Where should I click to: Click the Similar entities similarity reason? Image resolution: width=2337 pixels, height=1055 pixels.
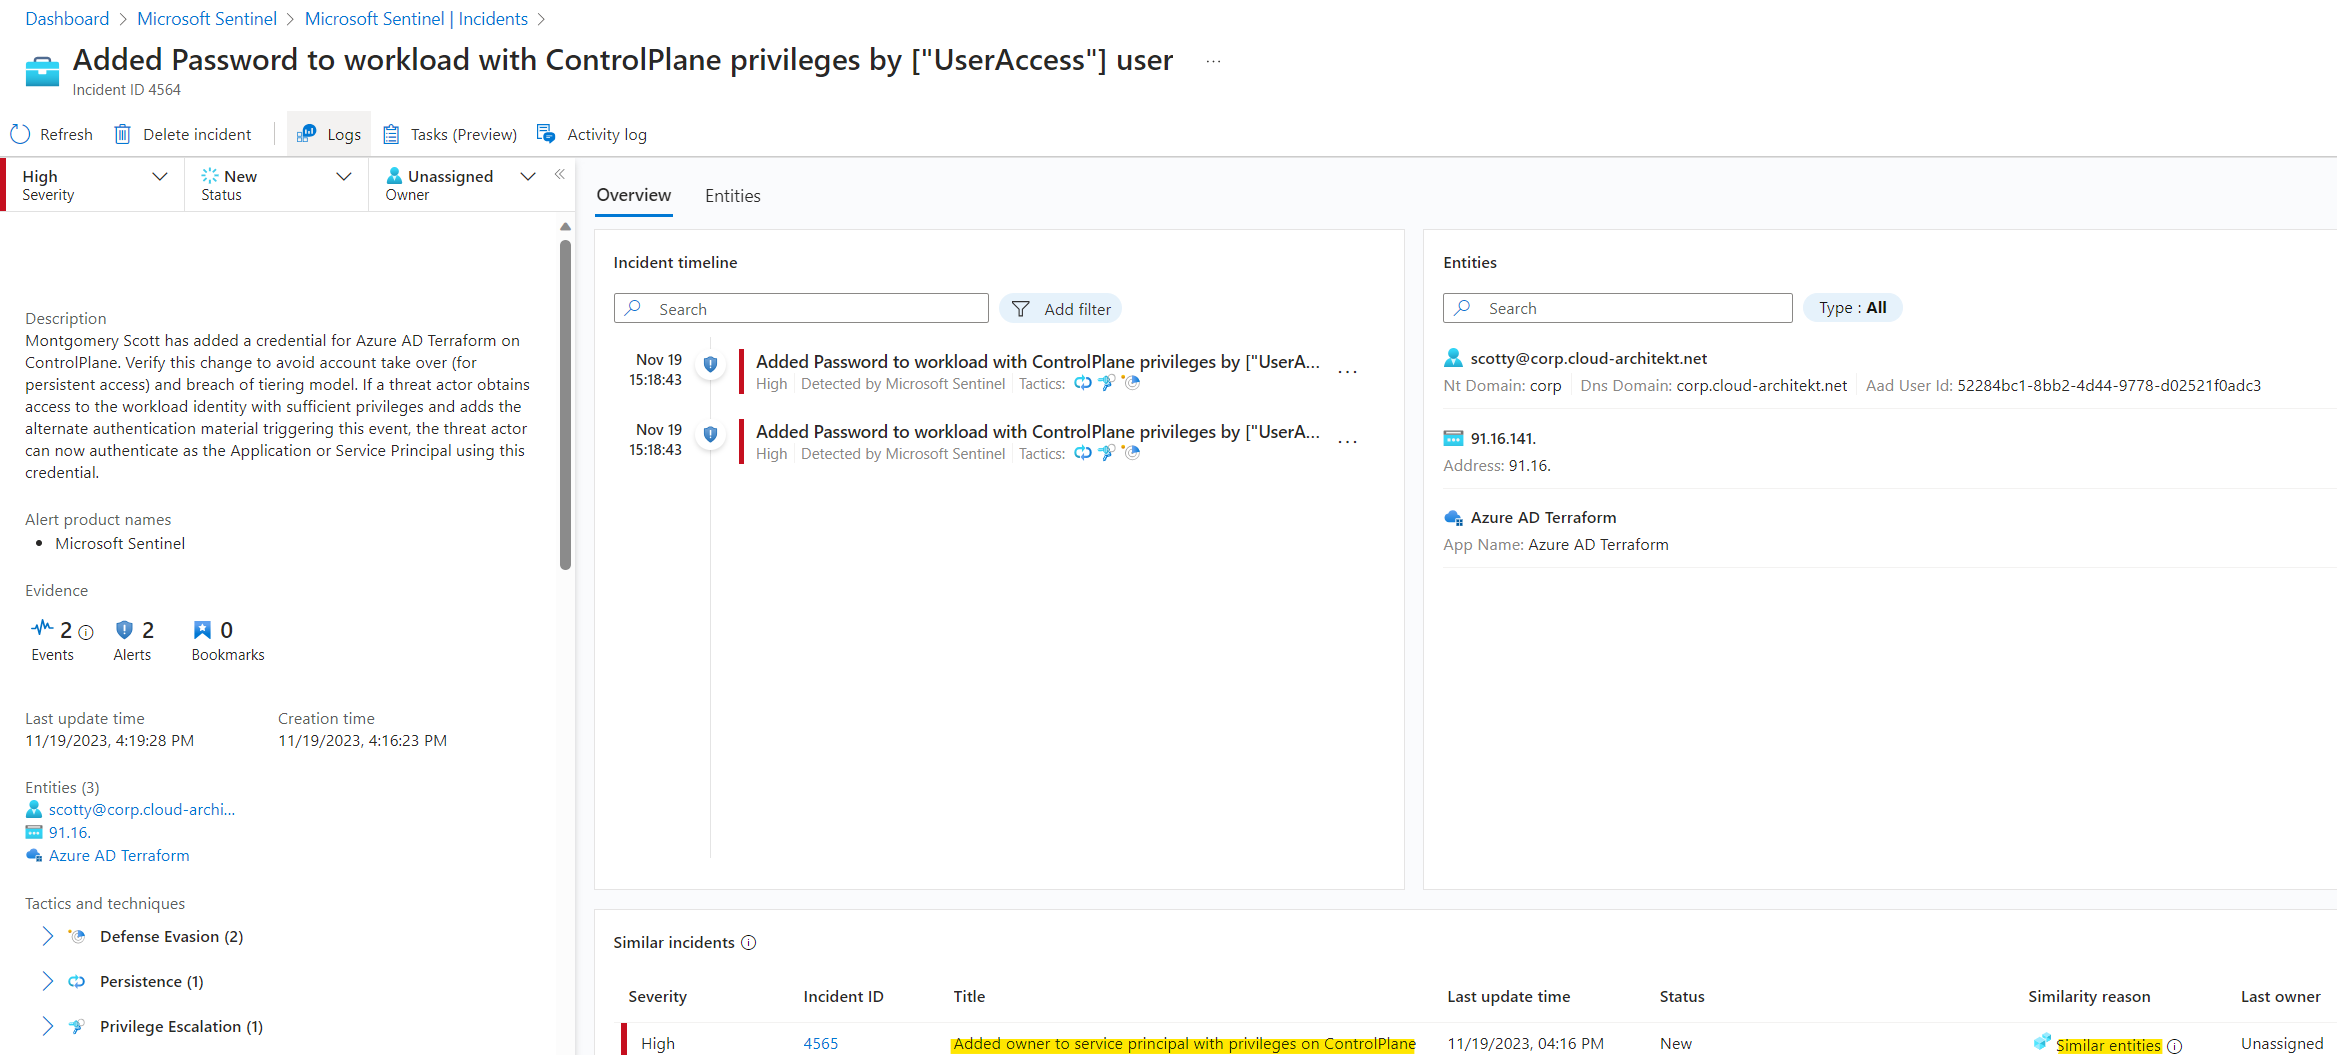click(x=2108, y=1045)
